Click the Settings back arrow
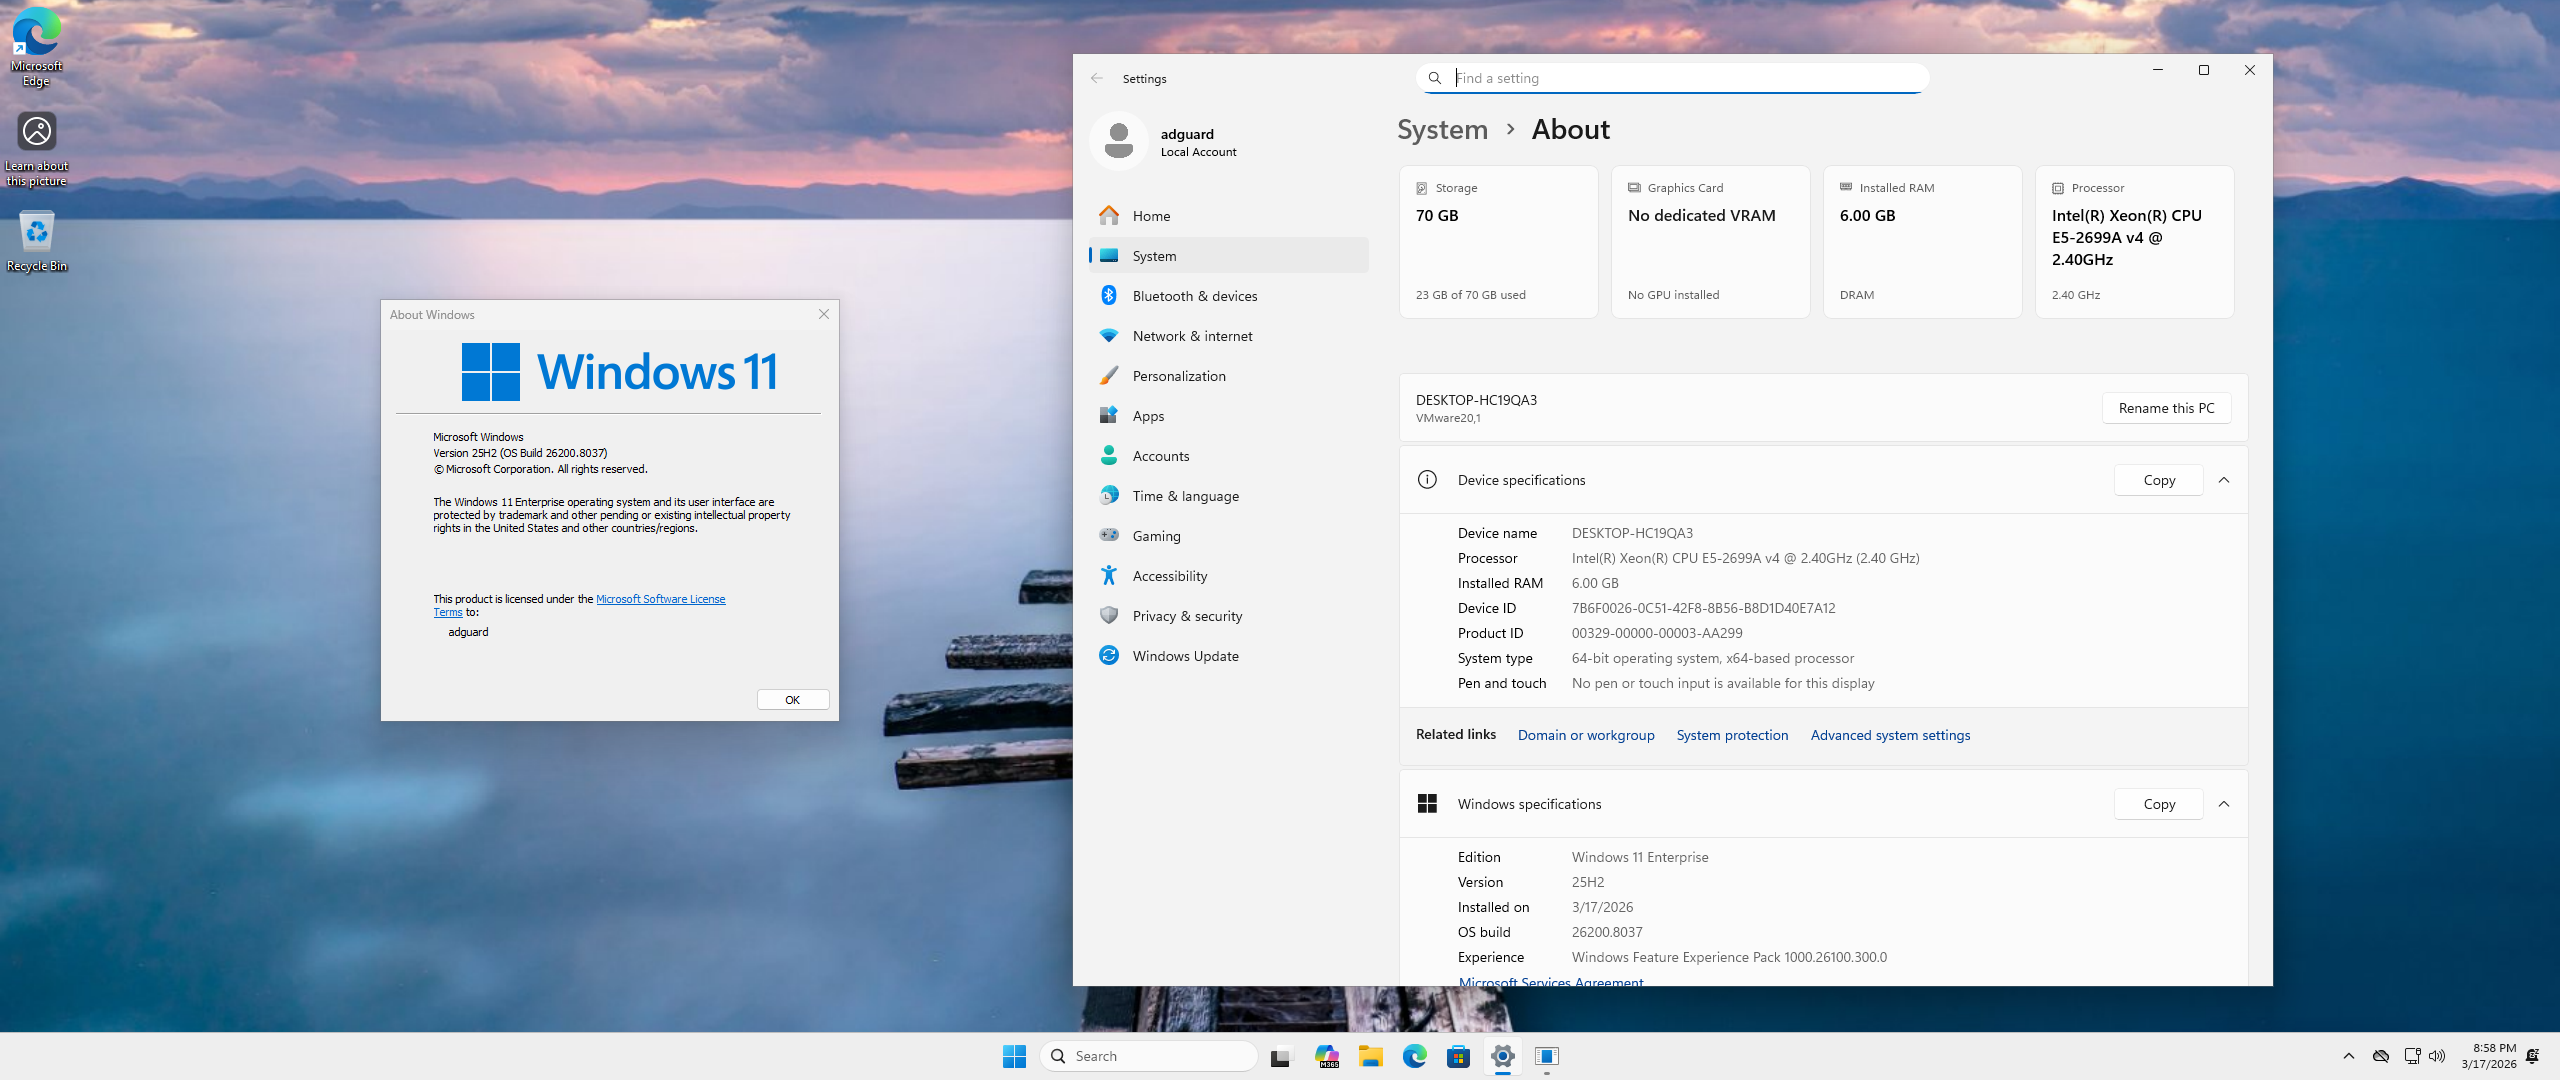The height and width of the screenshot is (1080, 2560). (x=1097, y=78)
